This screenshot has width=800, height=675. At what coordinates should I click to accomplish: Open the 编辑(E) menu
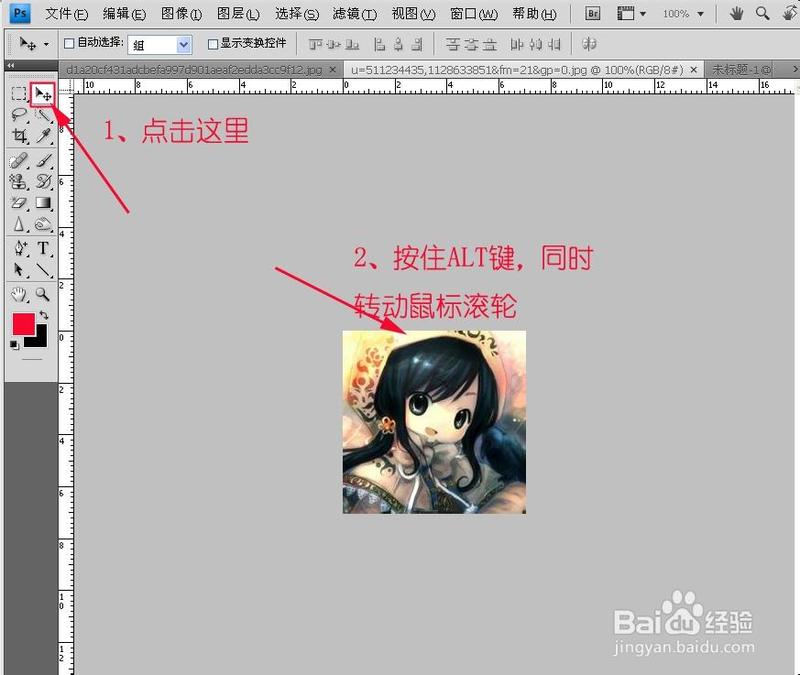(x=124, y=14)
